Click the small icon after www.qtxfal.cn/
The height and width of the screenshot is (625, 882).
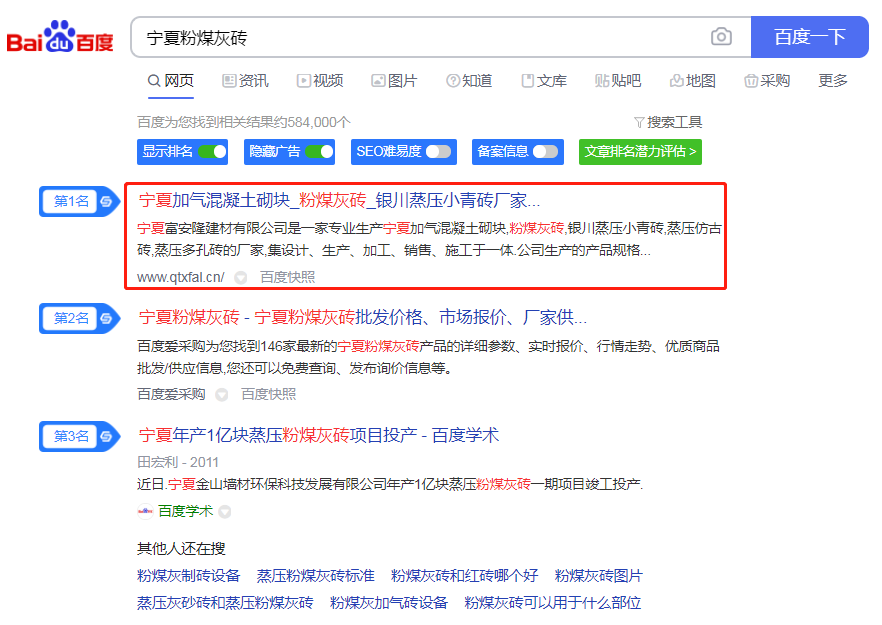pos(241,277)
